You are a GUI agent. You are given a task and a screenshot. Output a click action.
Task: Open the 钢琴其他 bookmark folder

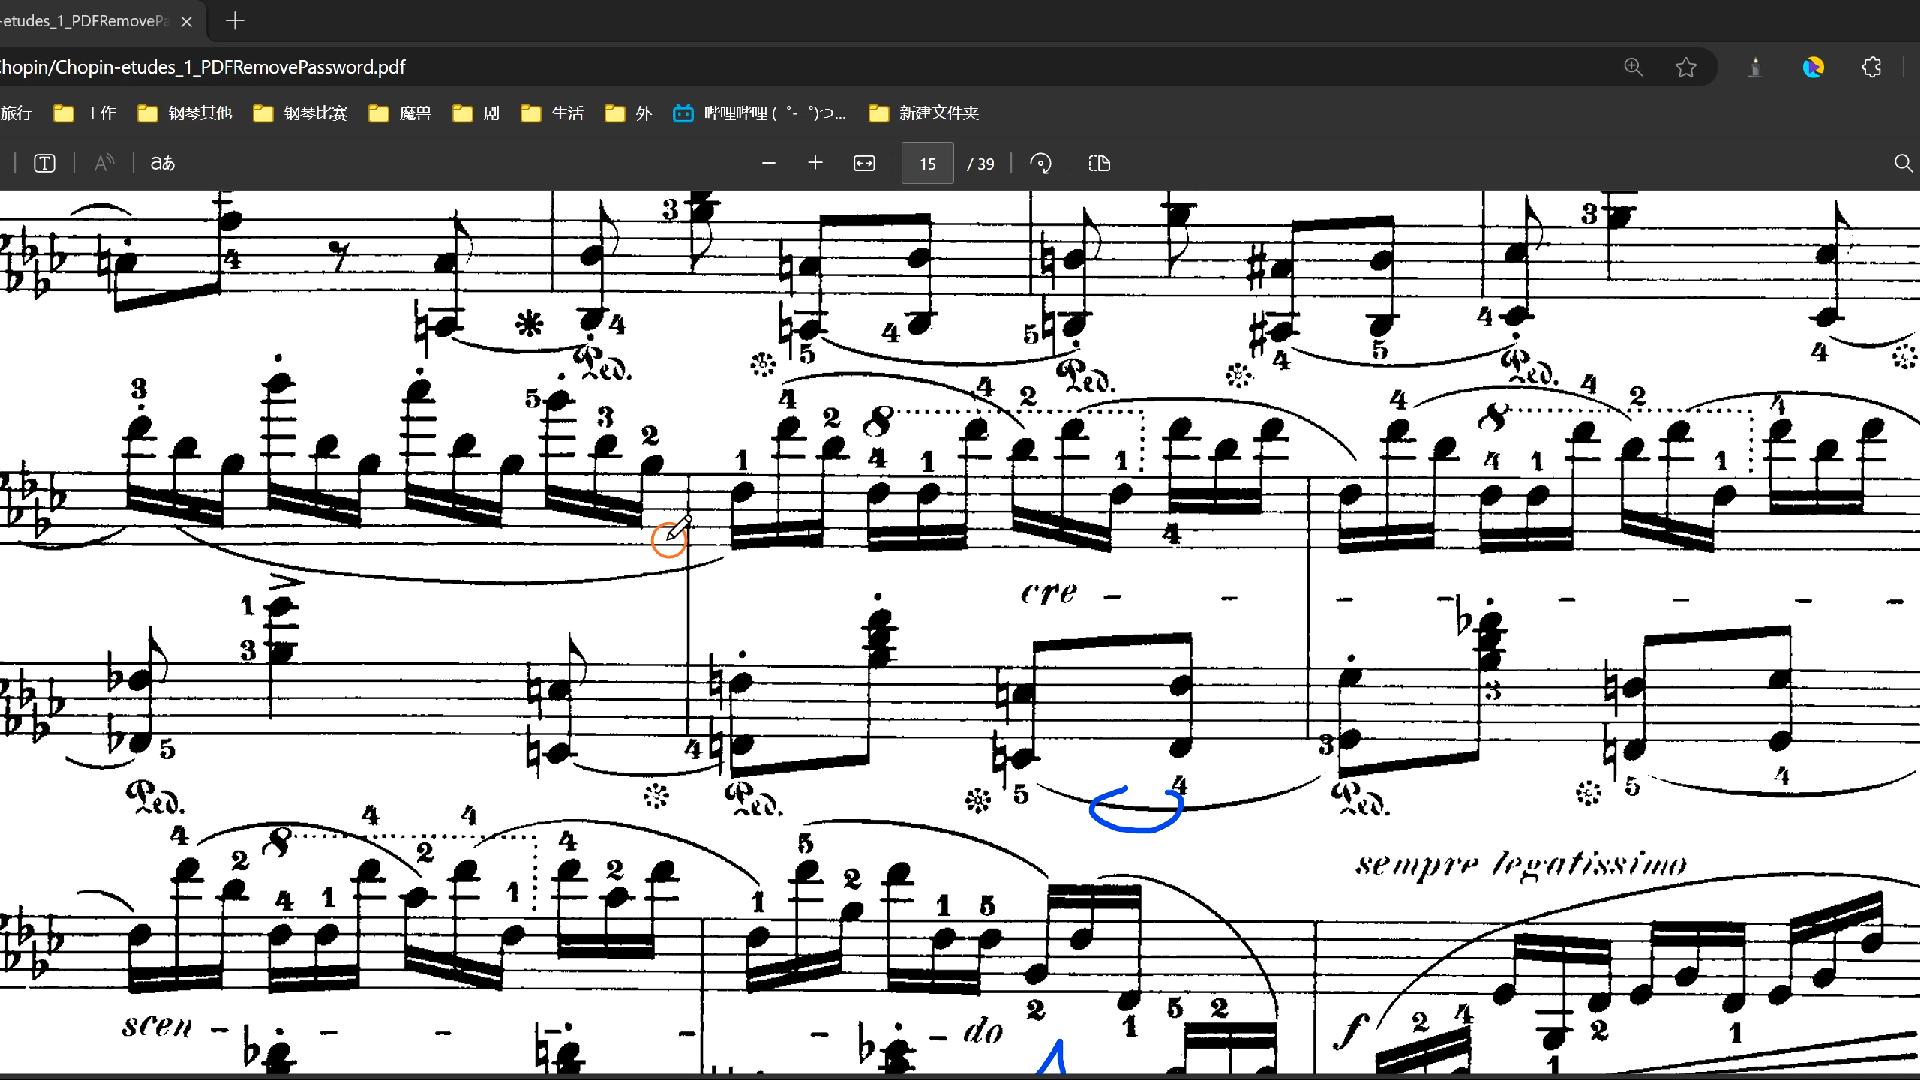[185, 113]
